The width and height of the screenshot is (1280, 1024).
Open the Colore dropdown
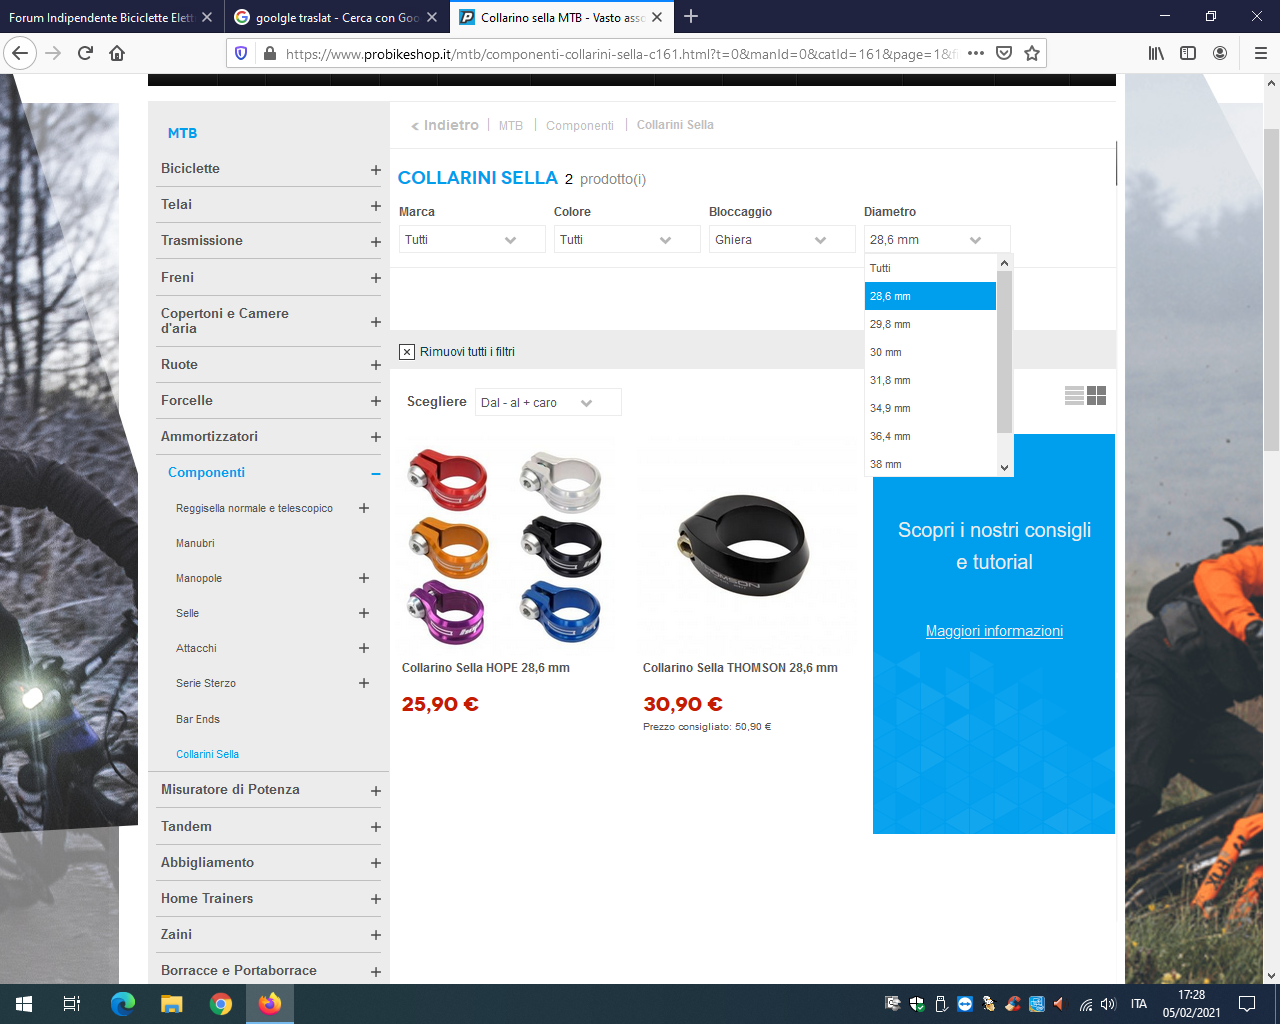tap(627, 240)
